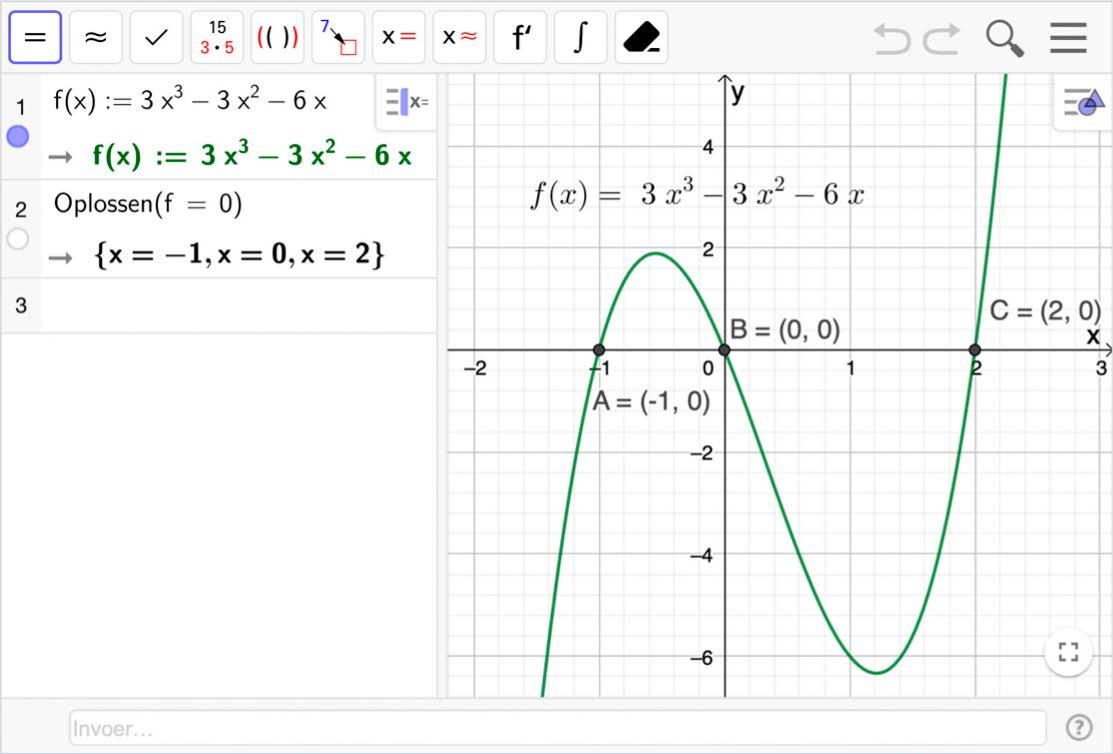
Task: Select the Solve (x =) tool
Action: 399,37
